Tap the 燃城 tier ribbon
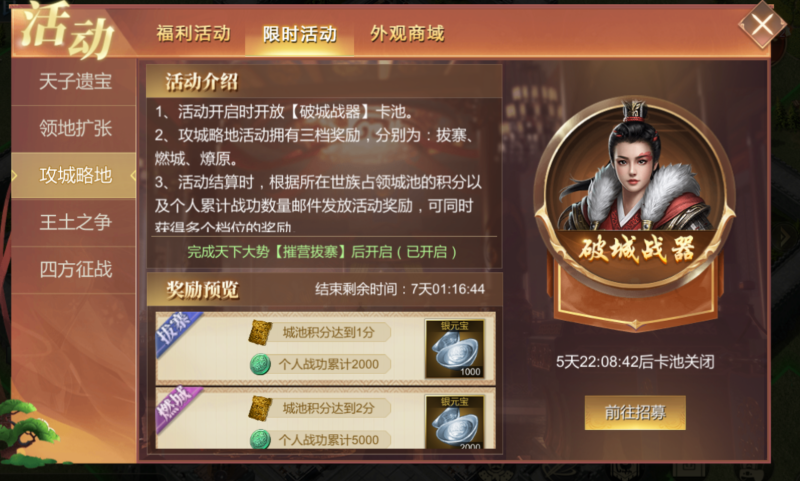Viewport: 800px width, 481px height. (x=177, y=408)
